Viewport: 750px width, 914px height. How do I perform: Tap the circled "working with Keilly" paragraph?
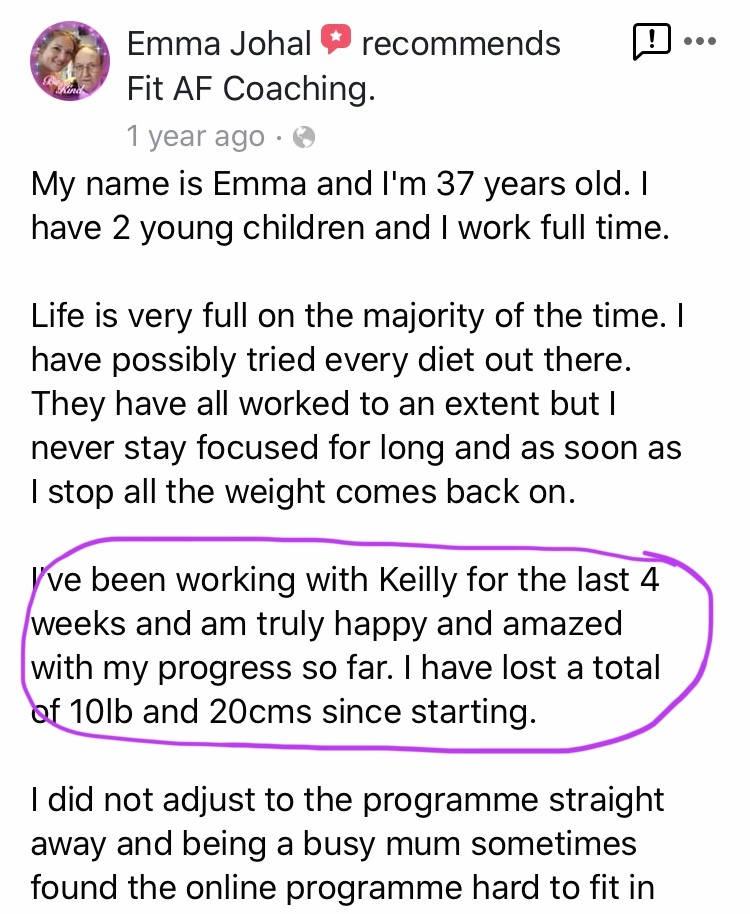[345, 645]
